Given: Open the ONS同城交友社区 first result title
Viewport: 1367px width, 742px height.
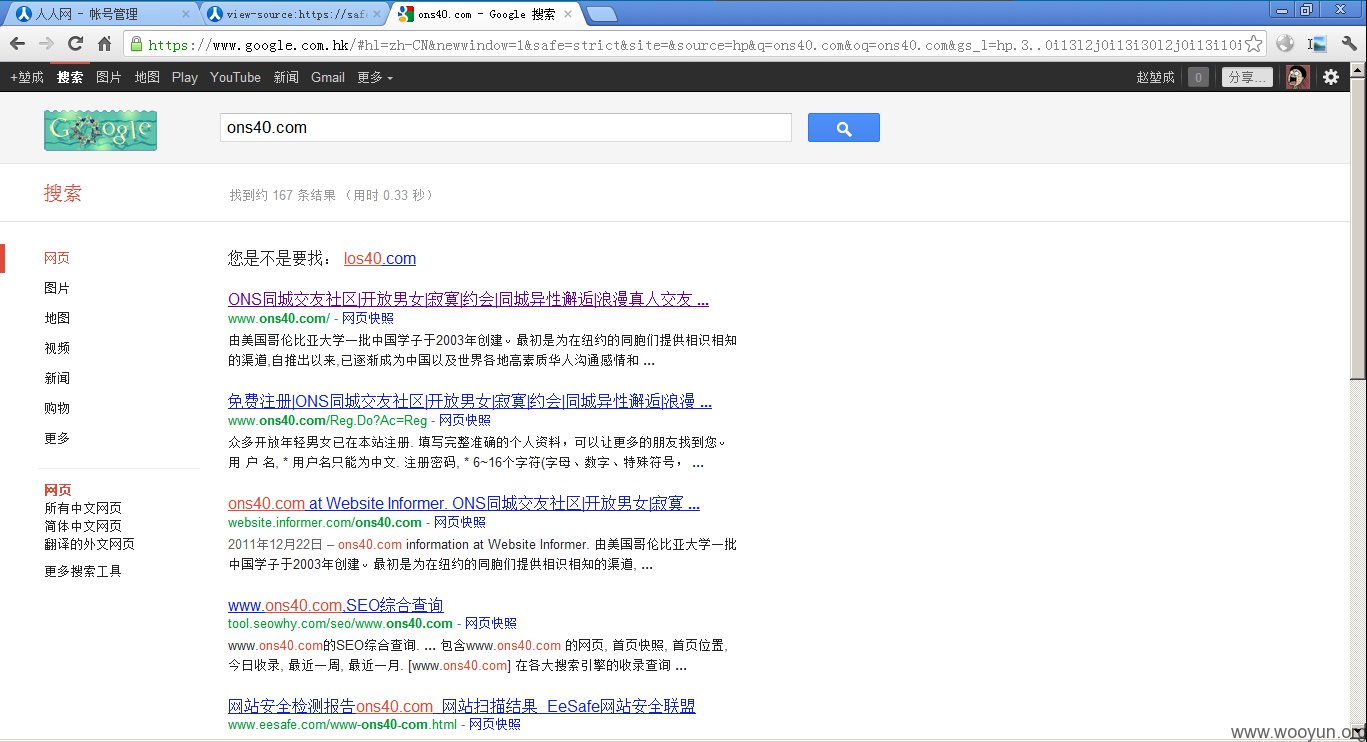Looking at the screenshot, I should [468, 299].
